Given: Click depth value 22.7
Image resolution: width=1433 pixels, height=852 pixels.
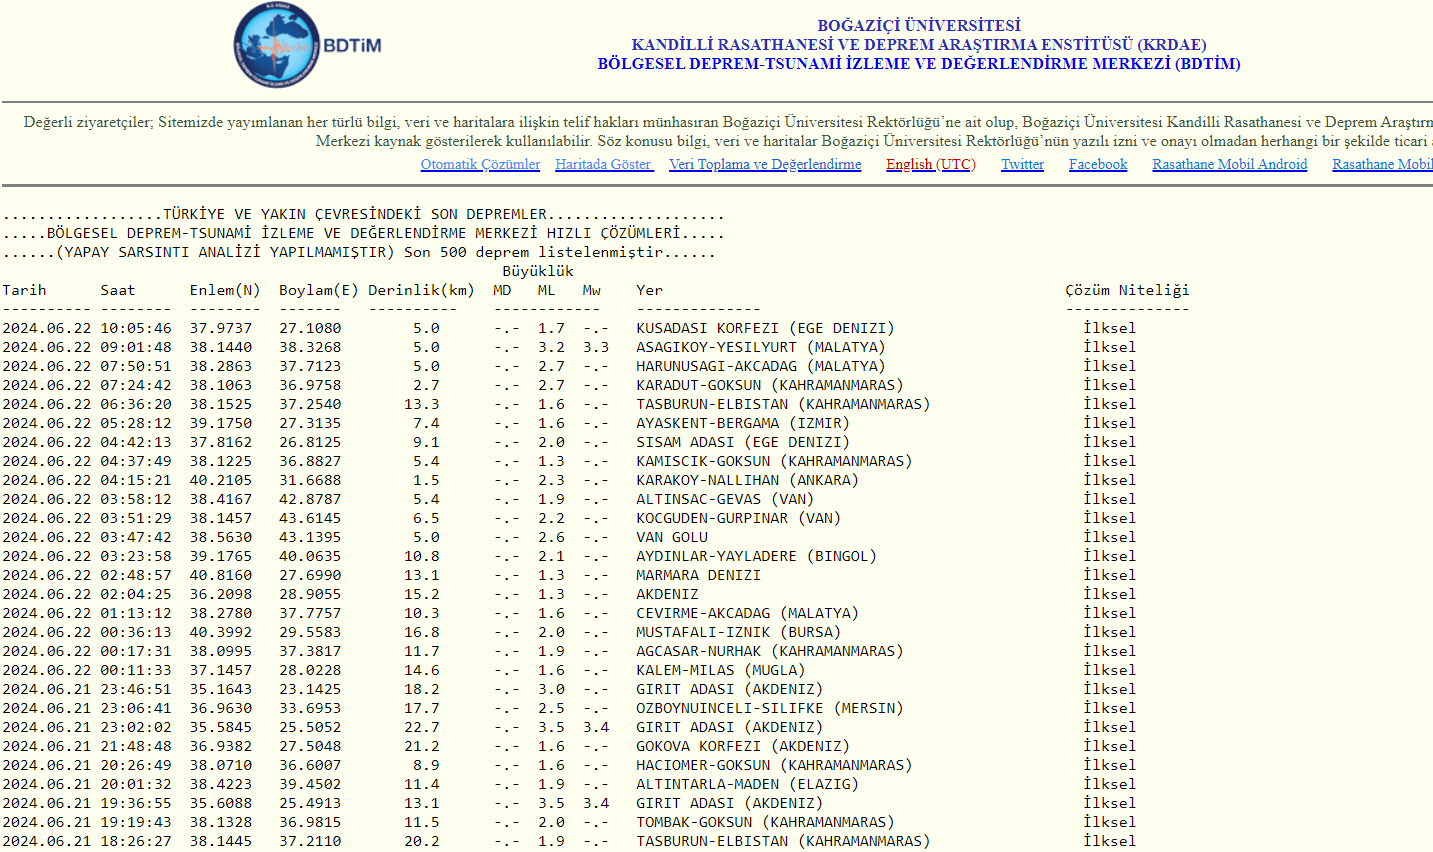Looking at the screenshot, I should coord(422,727).
